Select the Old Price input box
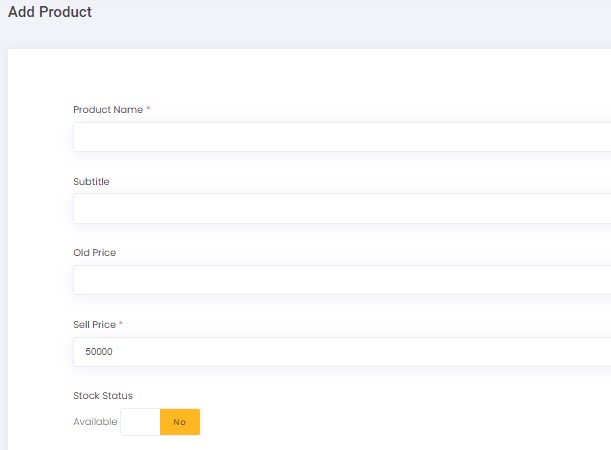The width and height of the screenshot is (611, 450). pyautogui.click(x=342, y=280)
